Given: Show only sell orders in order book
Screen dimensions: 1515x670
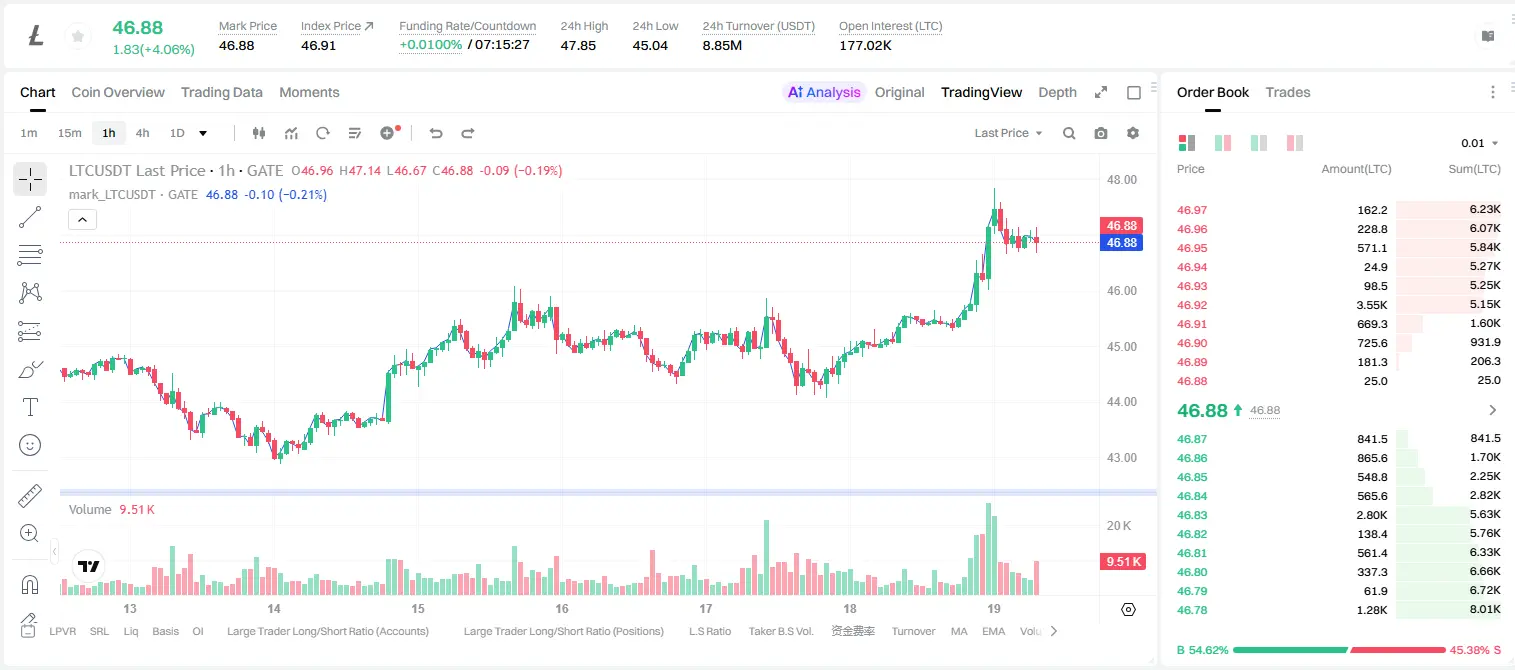Looking at the screenshot, I should pos(1295,143).
